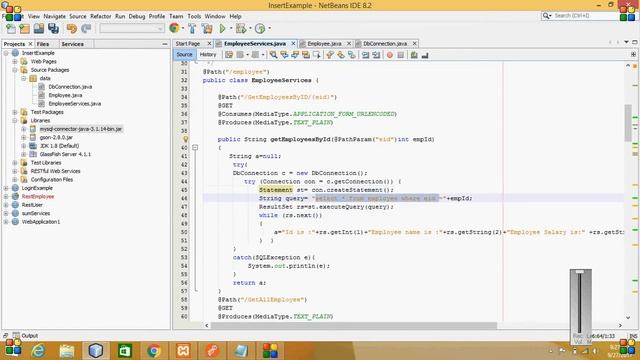Image resolution: width=640 pixels, height=360 pixels.
Task: Toggle Bookmark on current line
Action: point(351,55)
